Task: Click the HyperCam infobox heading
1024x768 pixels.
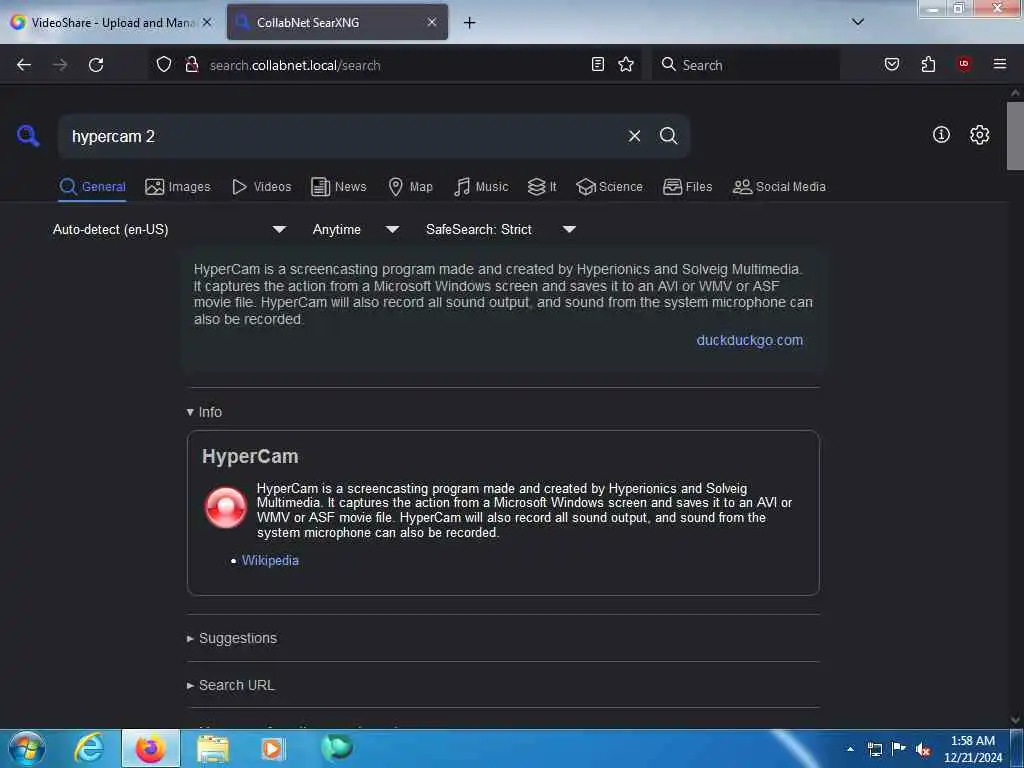Action: click(x=250, y=456)
